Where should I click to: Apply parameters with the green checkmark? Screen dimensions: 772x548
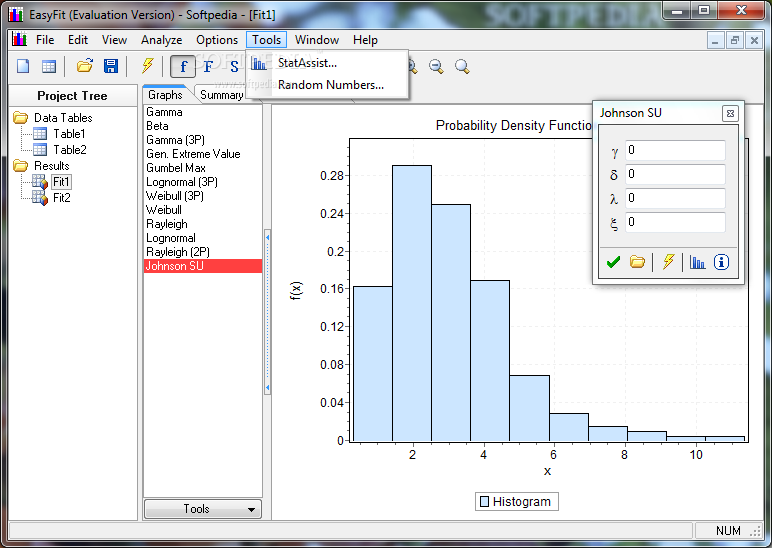613,262
